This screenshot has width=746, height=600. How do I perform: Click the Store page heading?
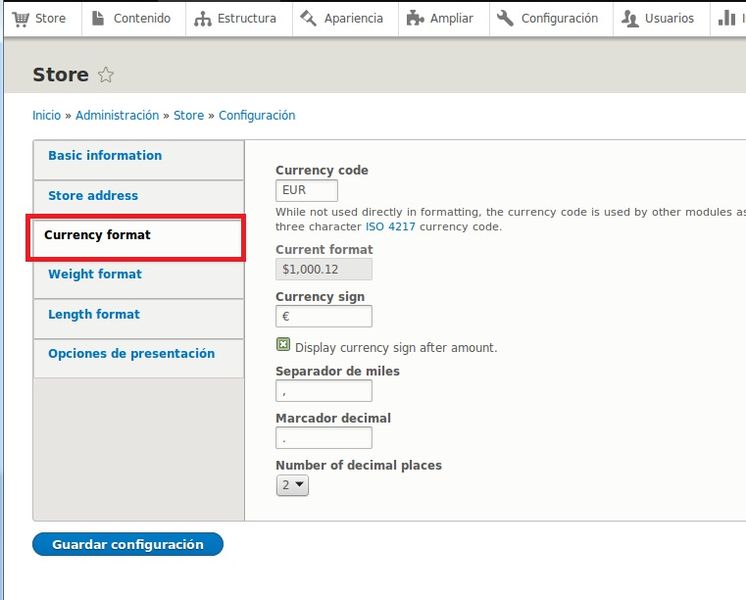coord(60,75)
